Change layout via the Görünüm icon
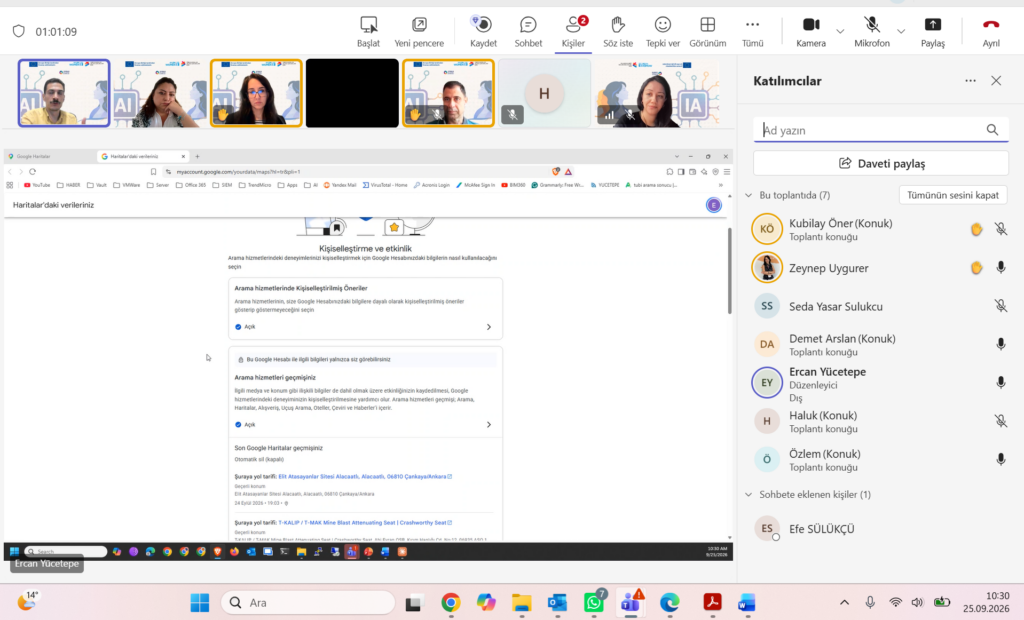 (x=707, y=25)
